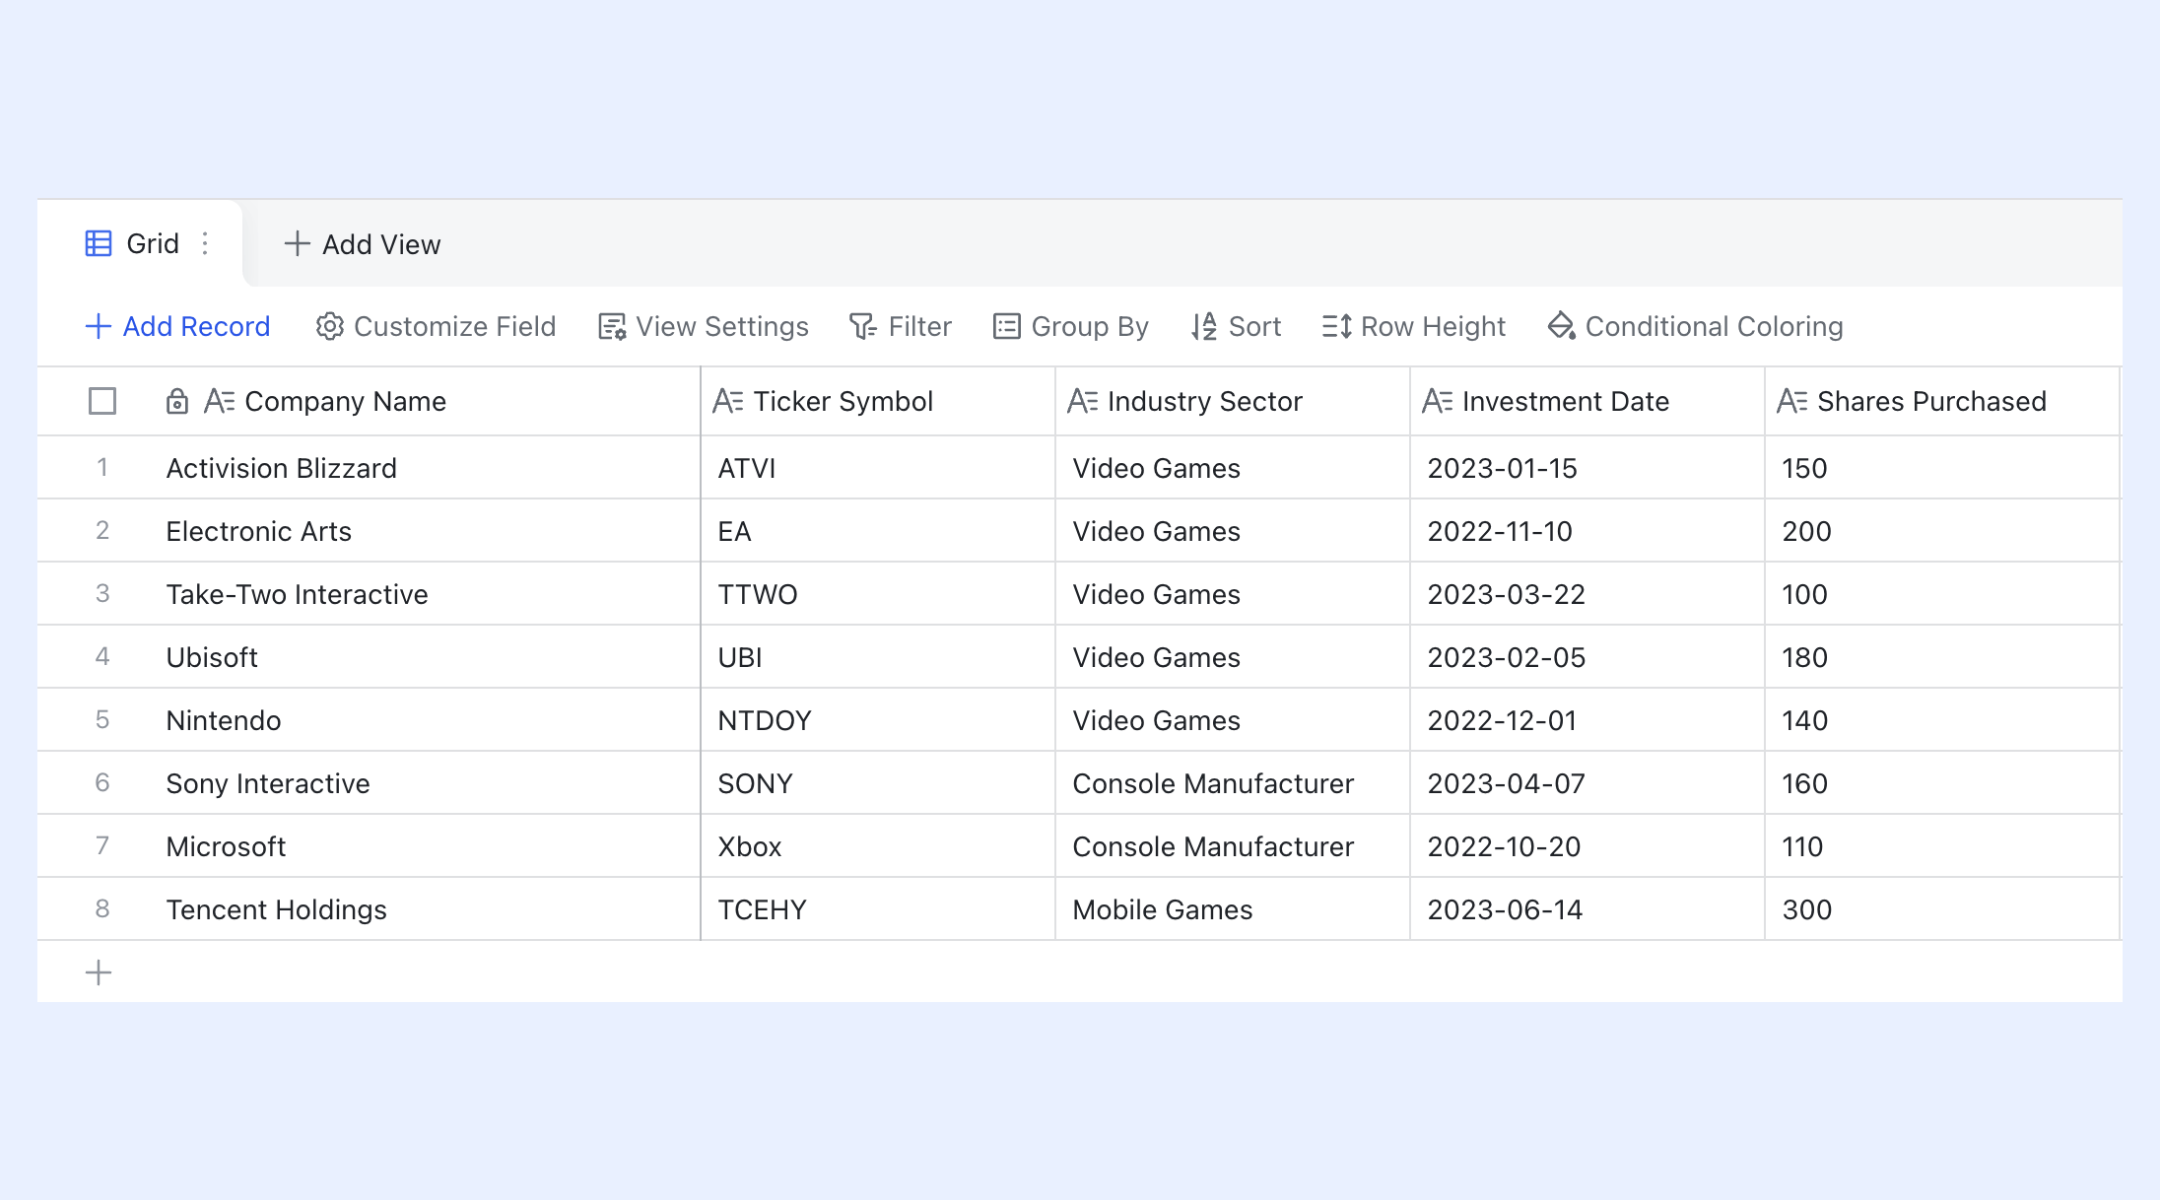2160x1200 pixels.
Task: Select the 2022-11-10 investment date cell
Action: (x=1588, y=531)
